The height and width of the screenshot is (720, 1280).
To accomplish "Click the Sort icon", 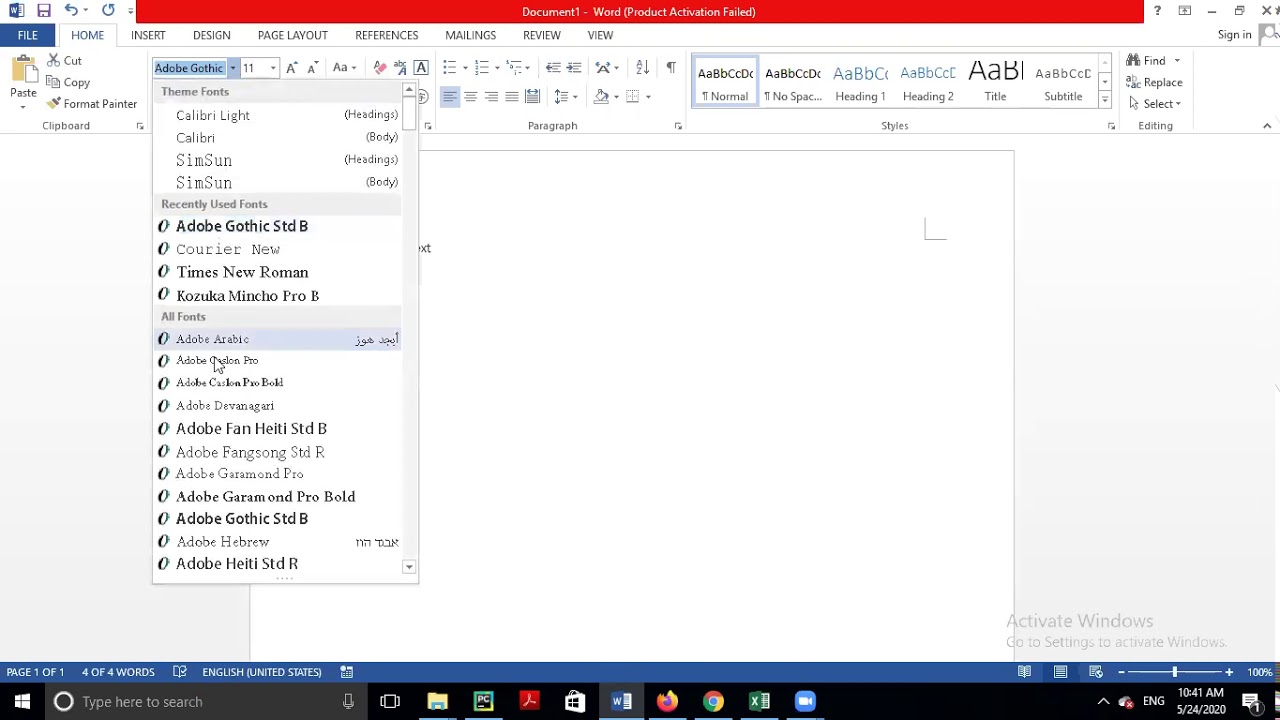I will 642,68.
